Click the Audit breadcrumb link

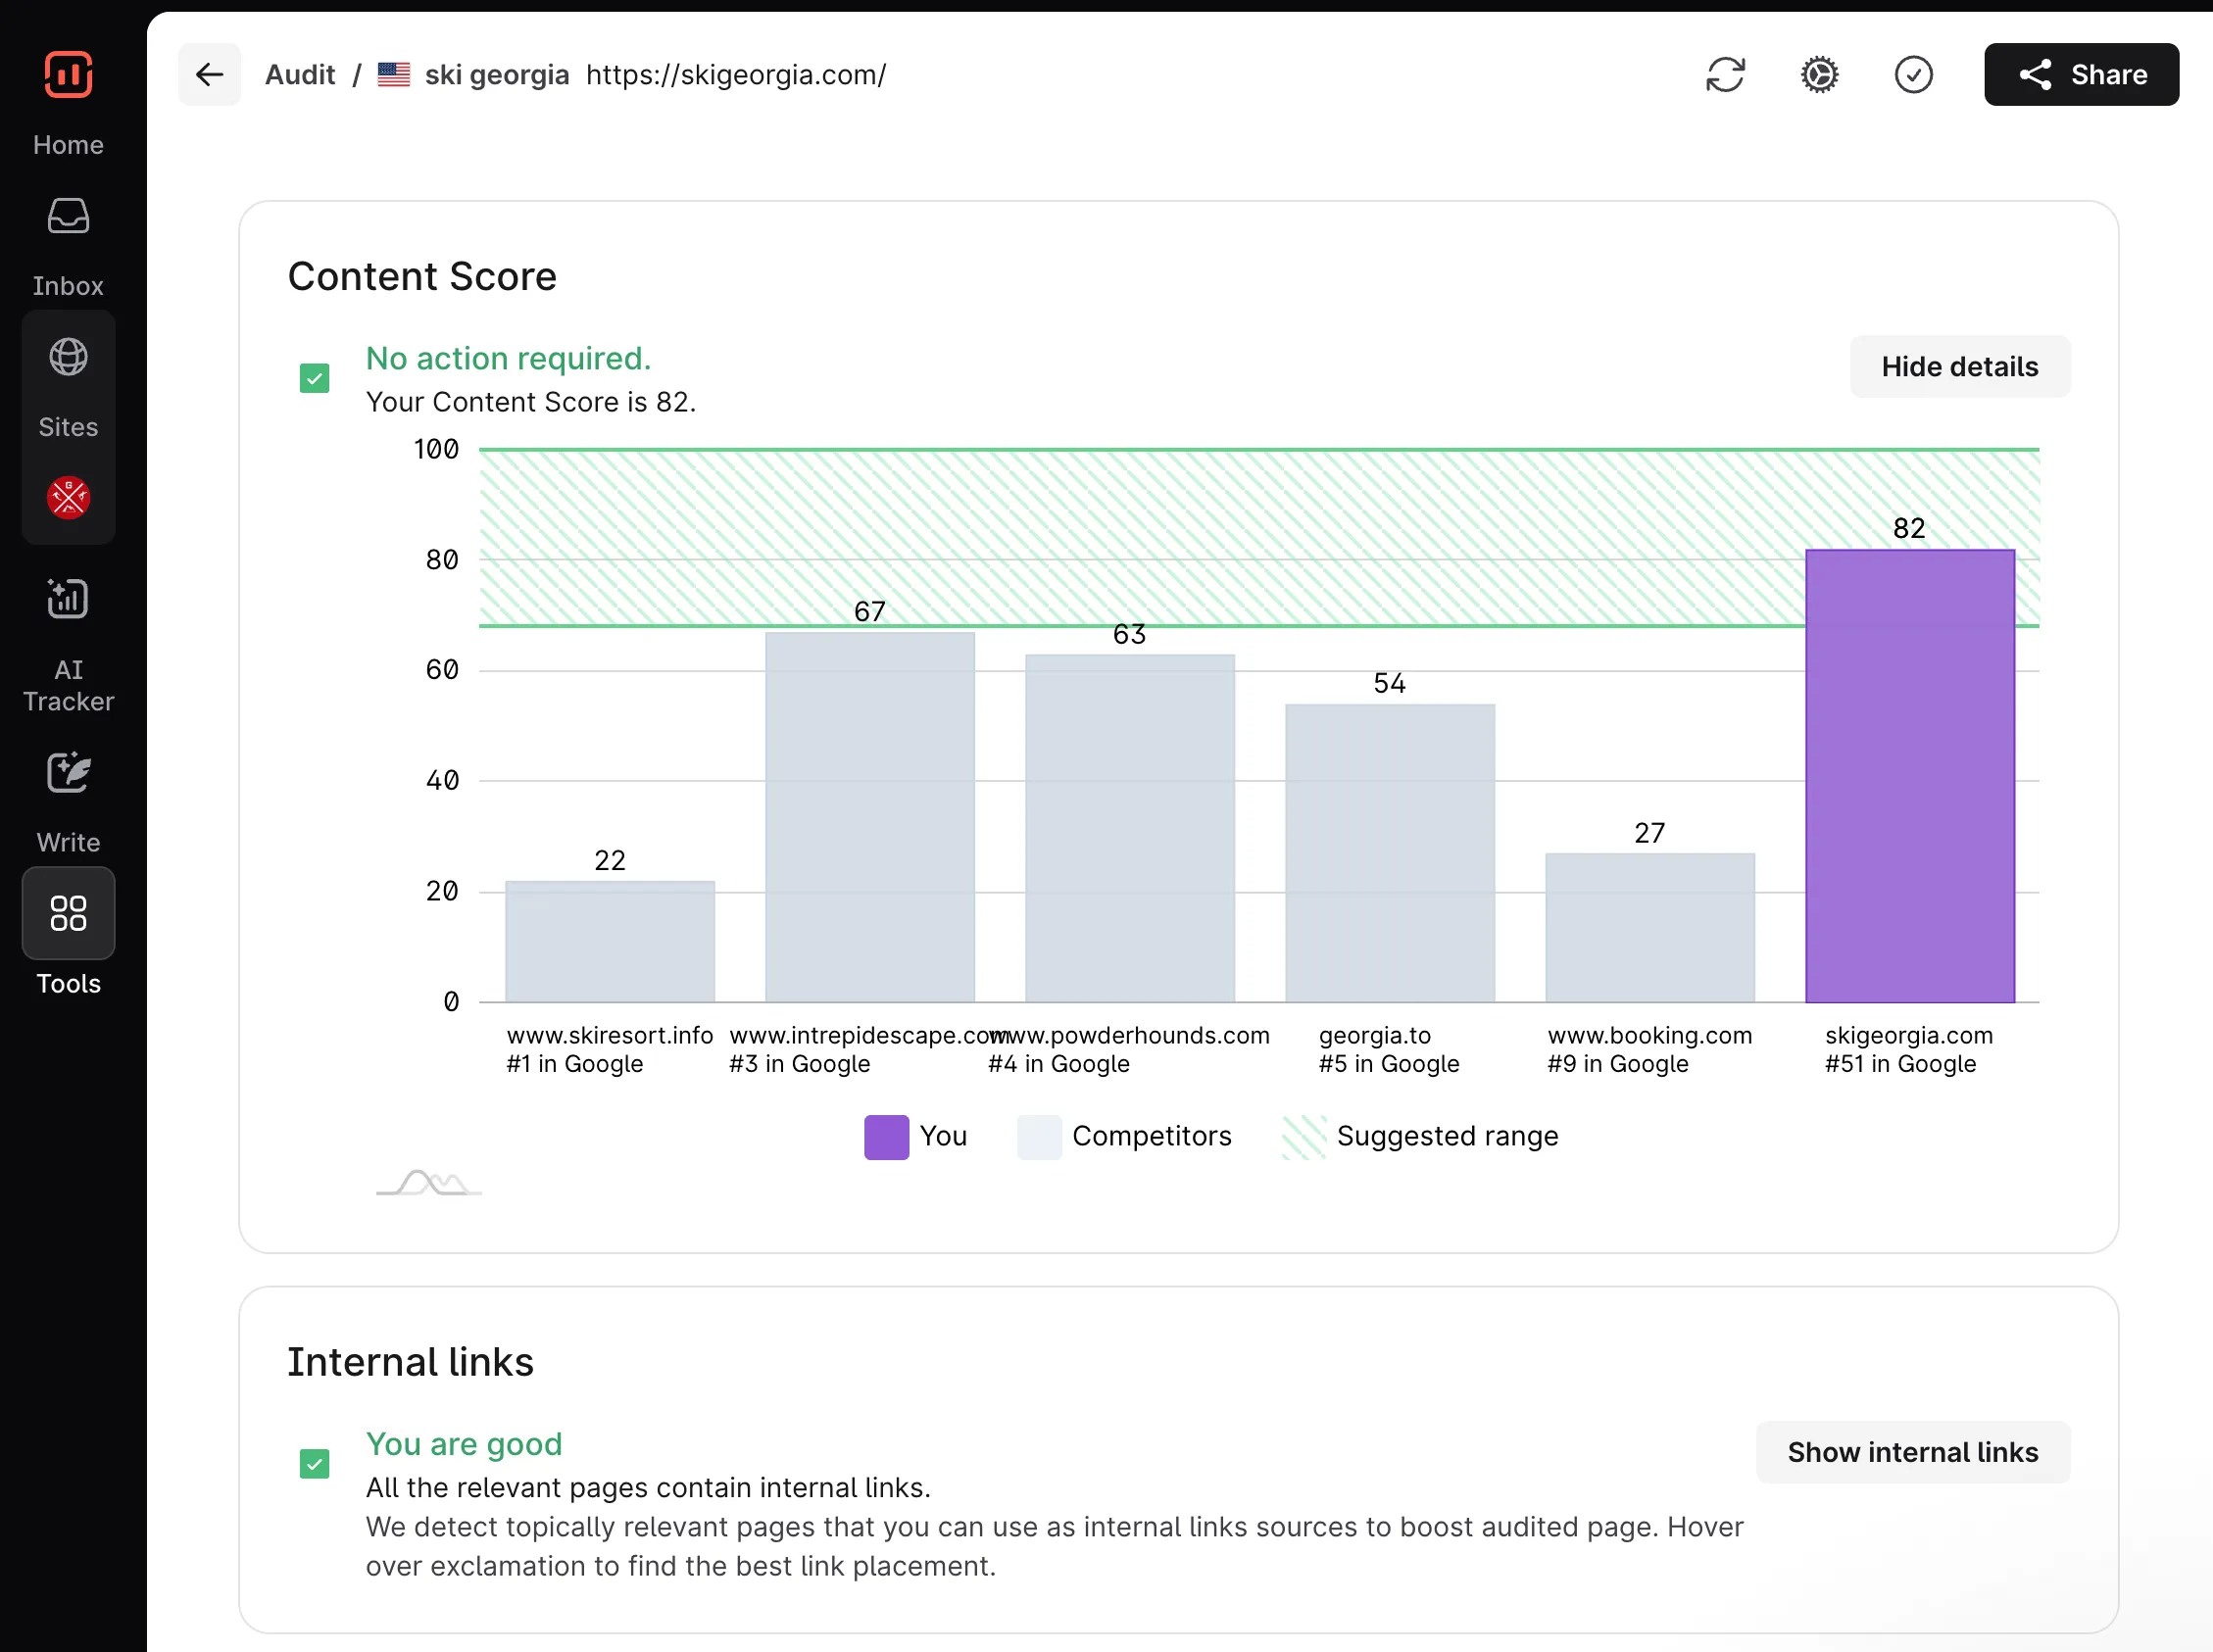(x=300, y=75)
